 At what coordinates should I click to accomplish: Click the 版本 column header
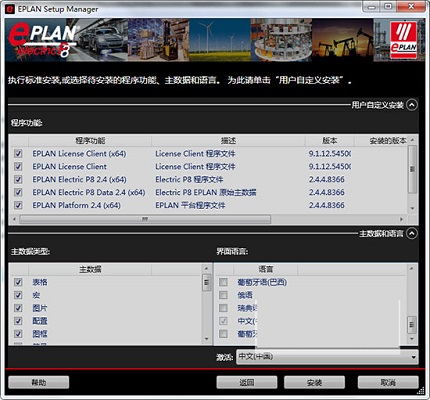point(329,141)
